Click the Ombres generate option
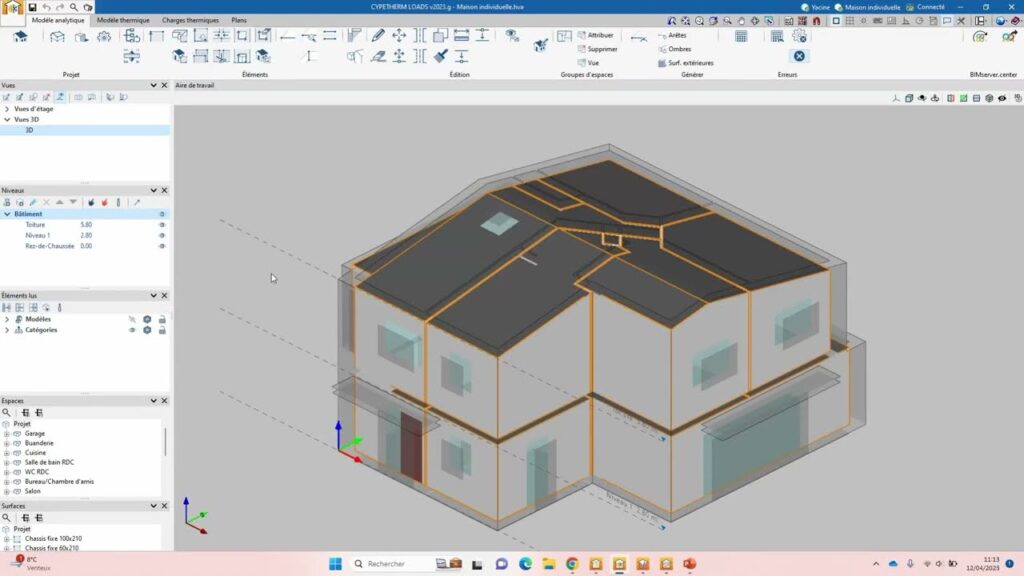The width and height of the screenshot is (1024, 576). [679, 49]
